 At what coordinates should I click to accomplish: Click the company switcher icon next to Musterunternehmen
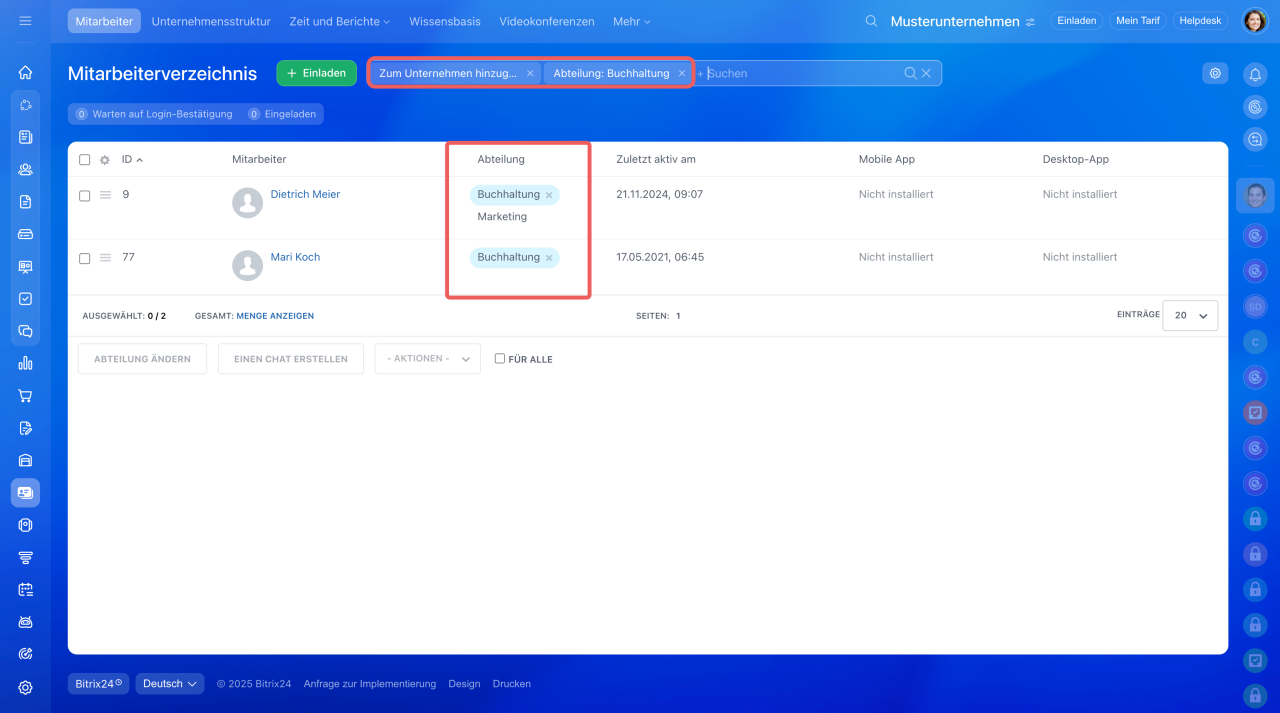[1030, 21]
